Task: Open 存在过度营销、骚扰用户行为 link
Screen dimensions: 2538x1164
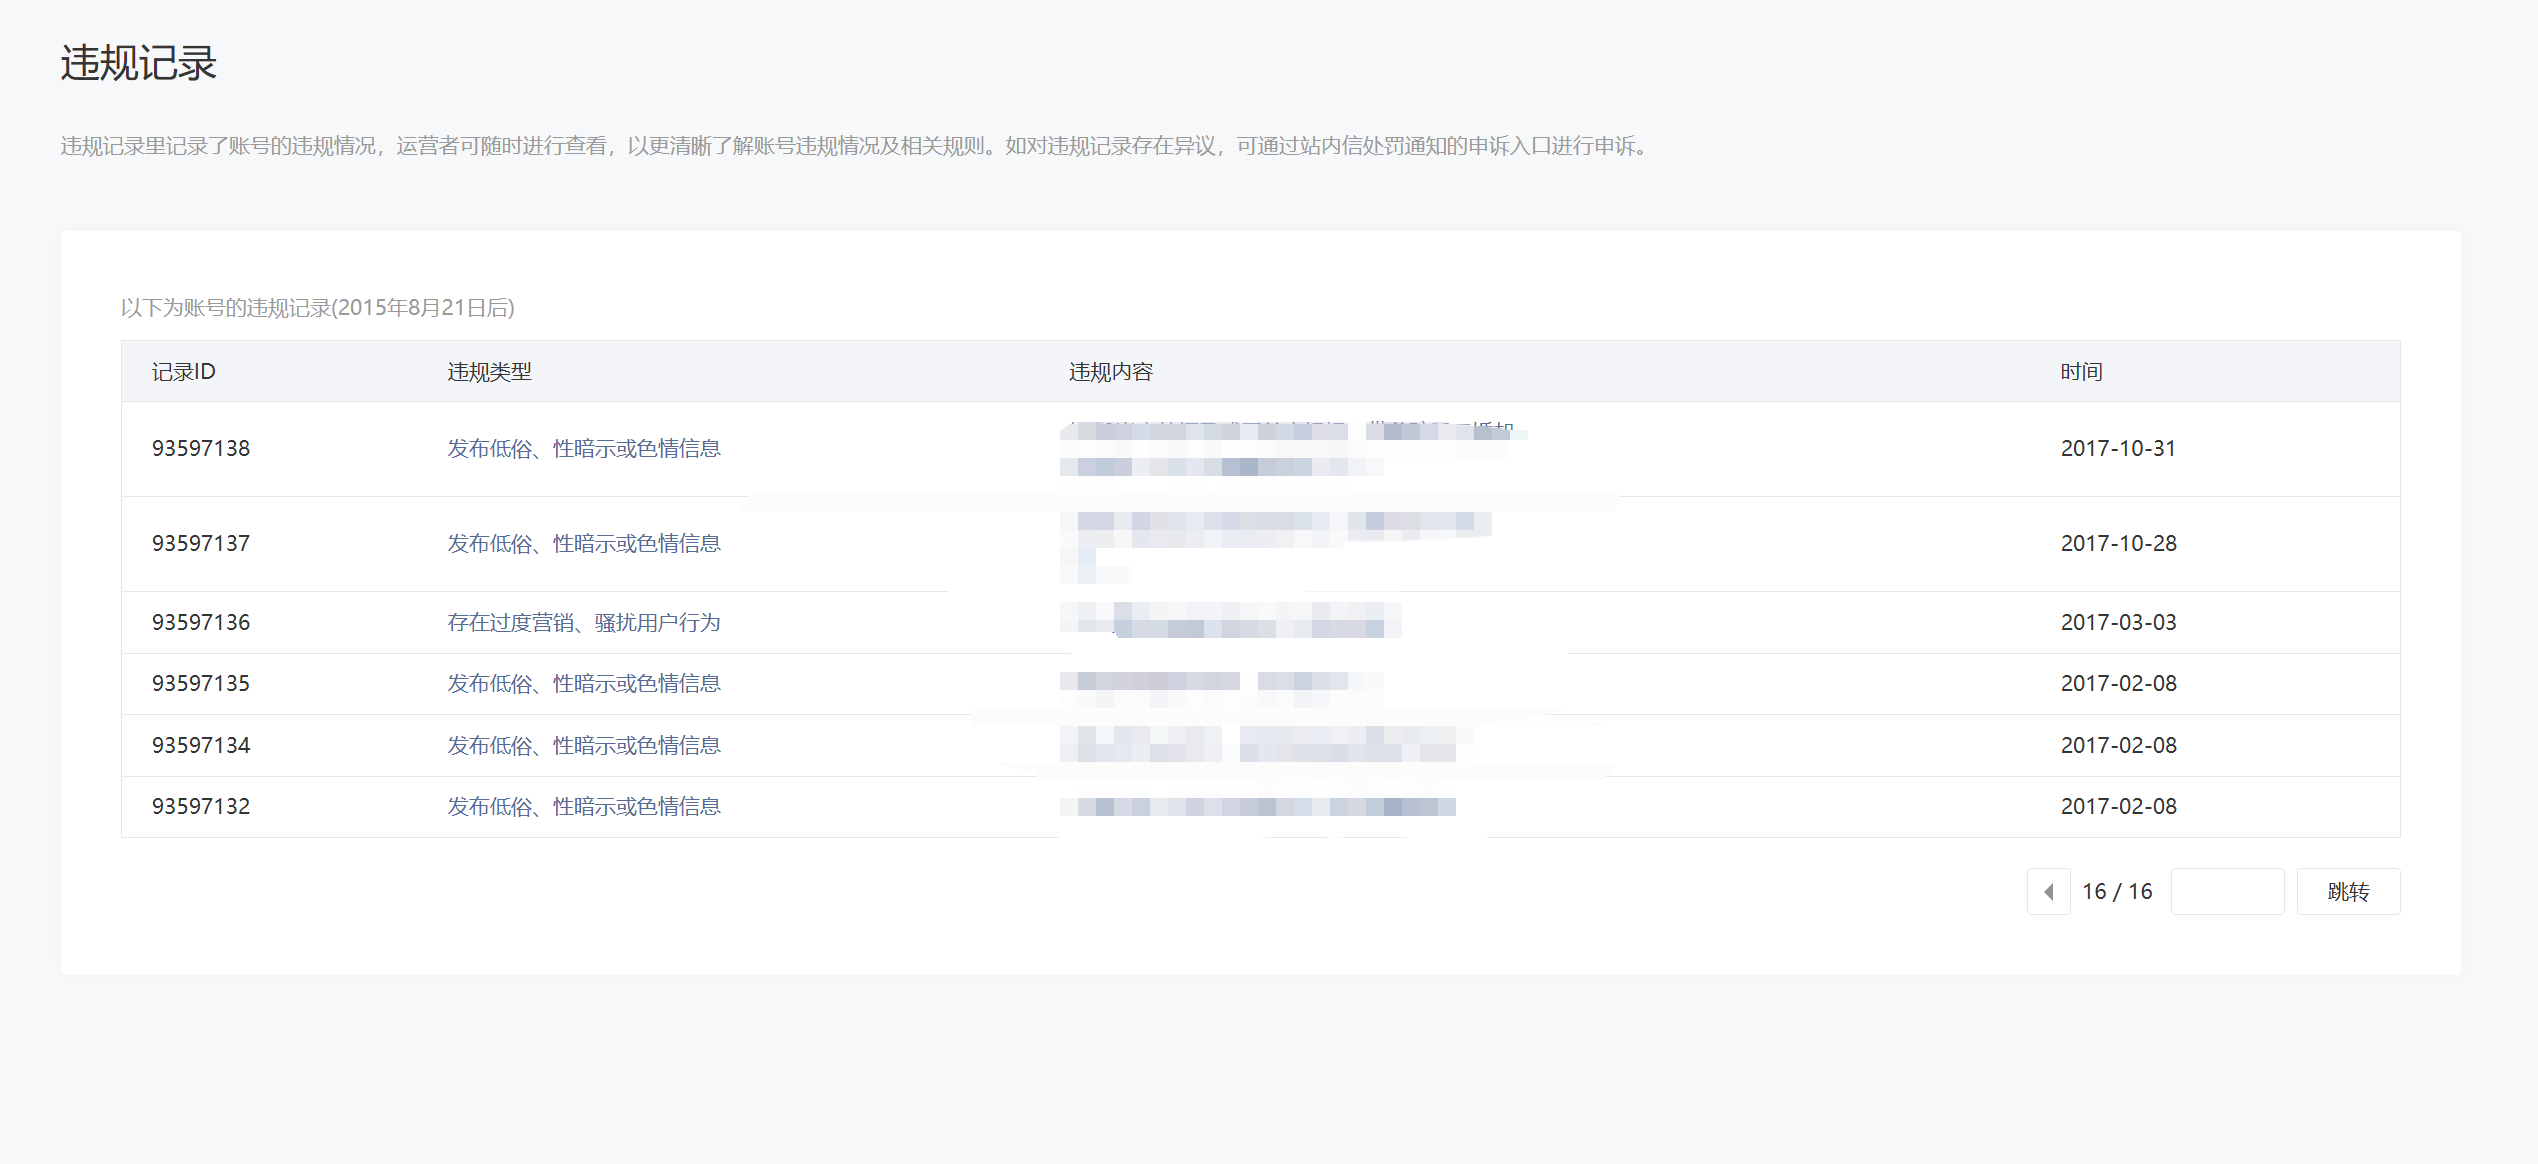Action: click(584, 622)
